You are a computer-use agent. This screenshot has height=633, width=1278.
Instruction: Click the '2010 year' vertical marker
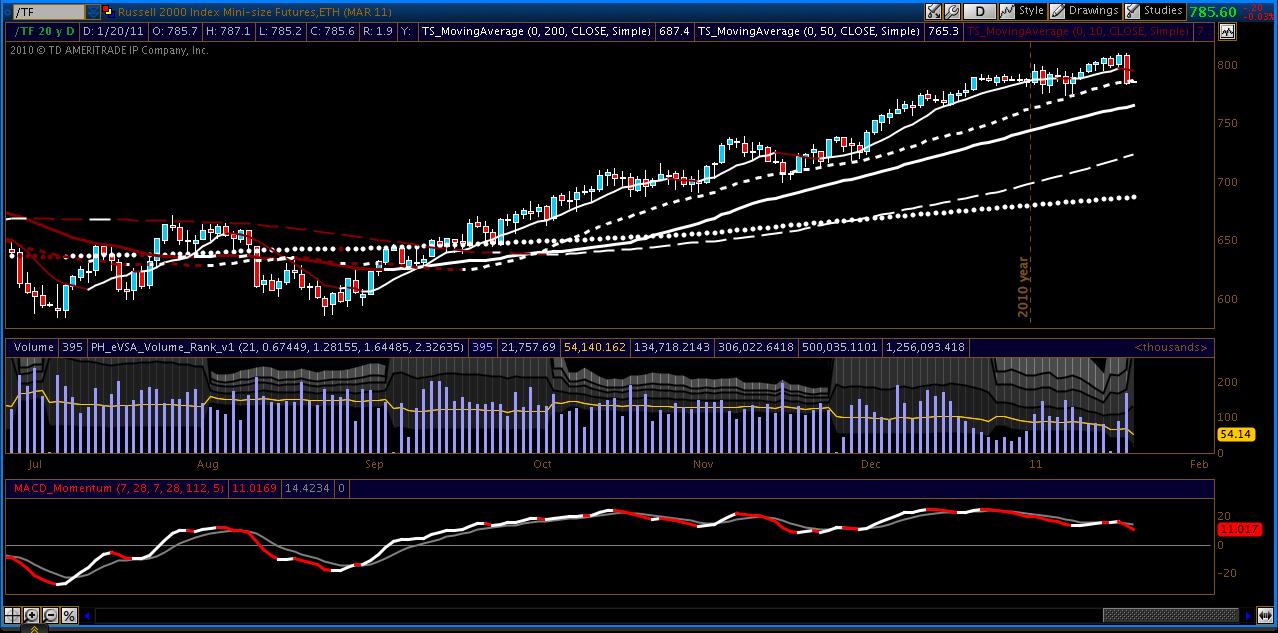click(x=1024, y=287)
